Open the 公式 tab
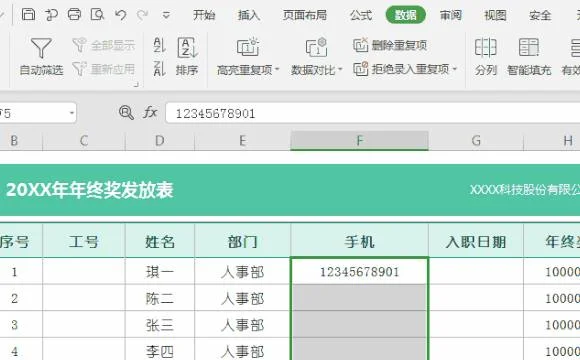 361,15
